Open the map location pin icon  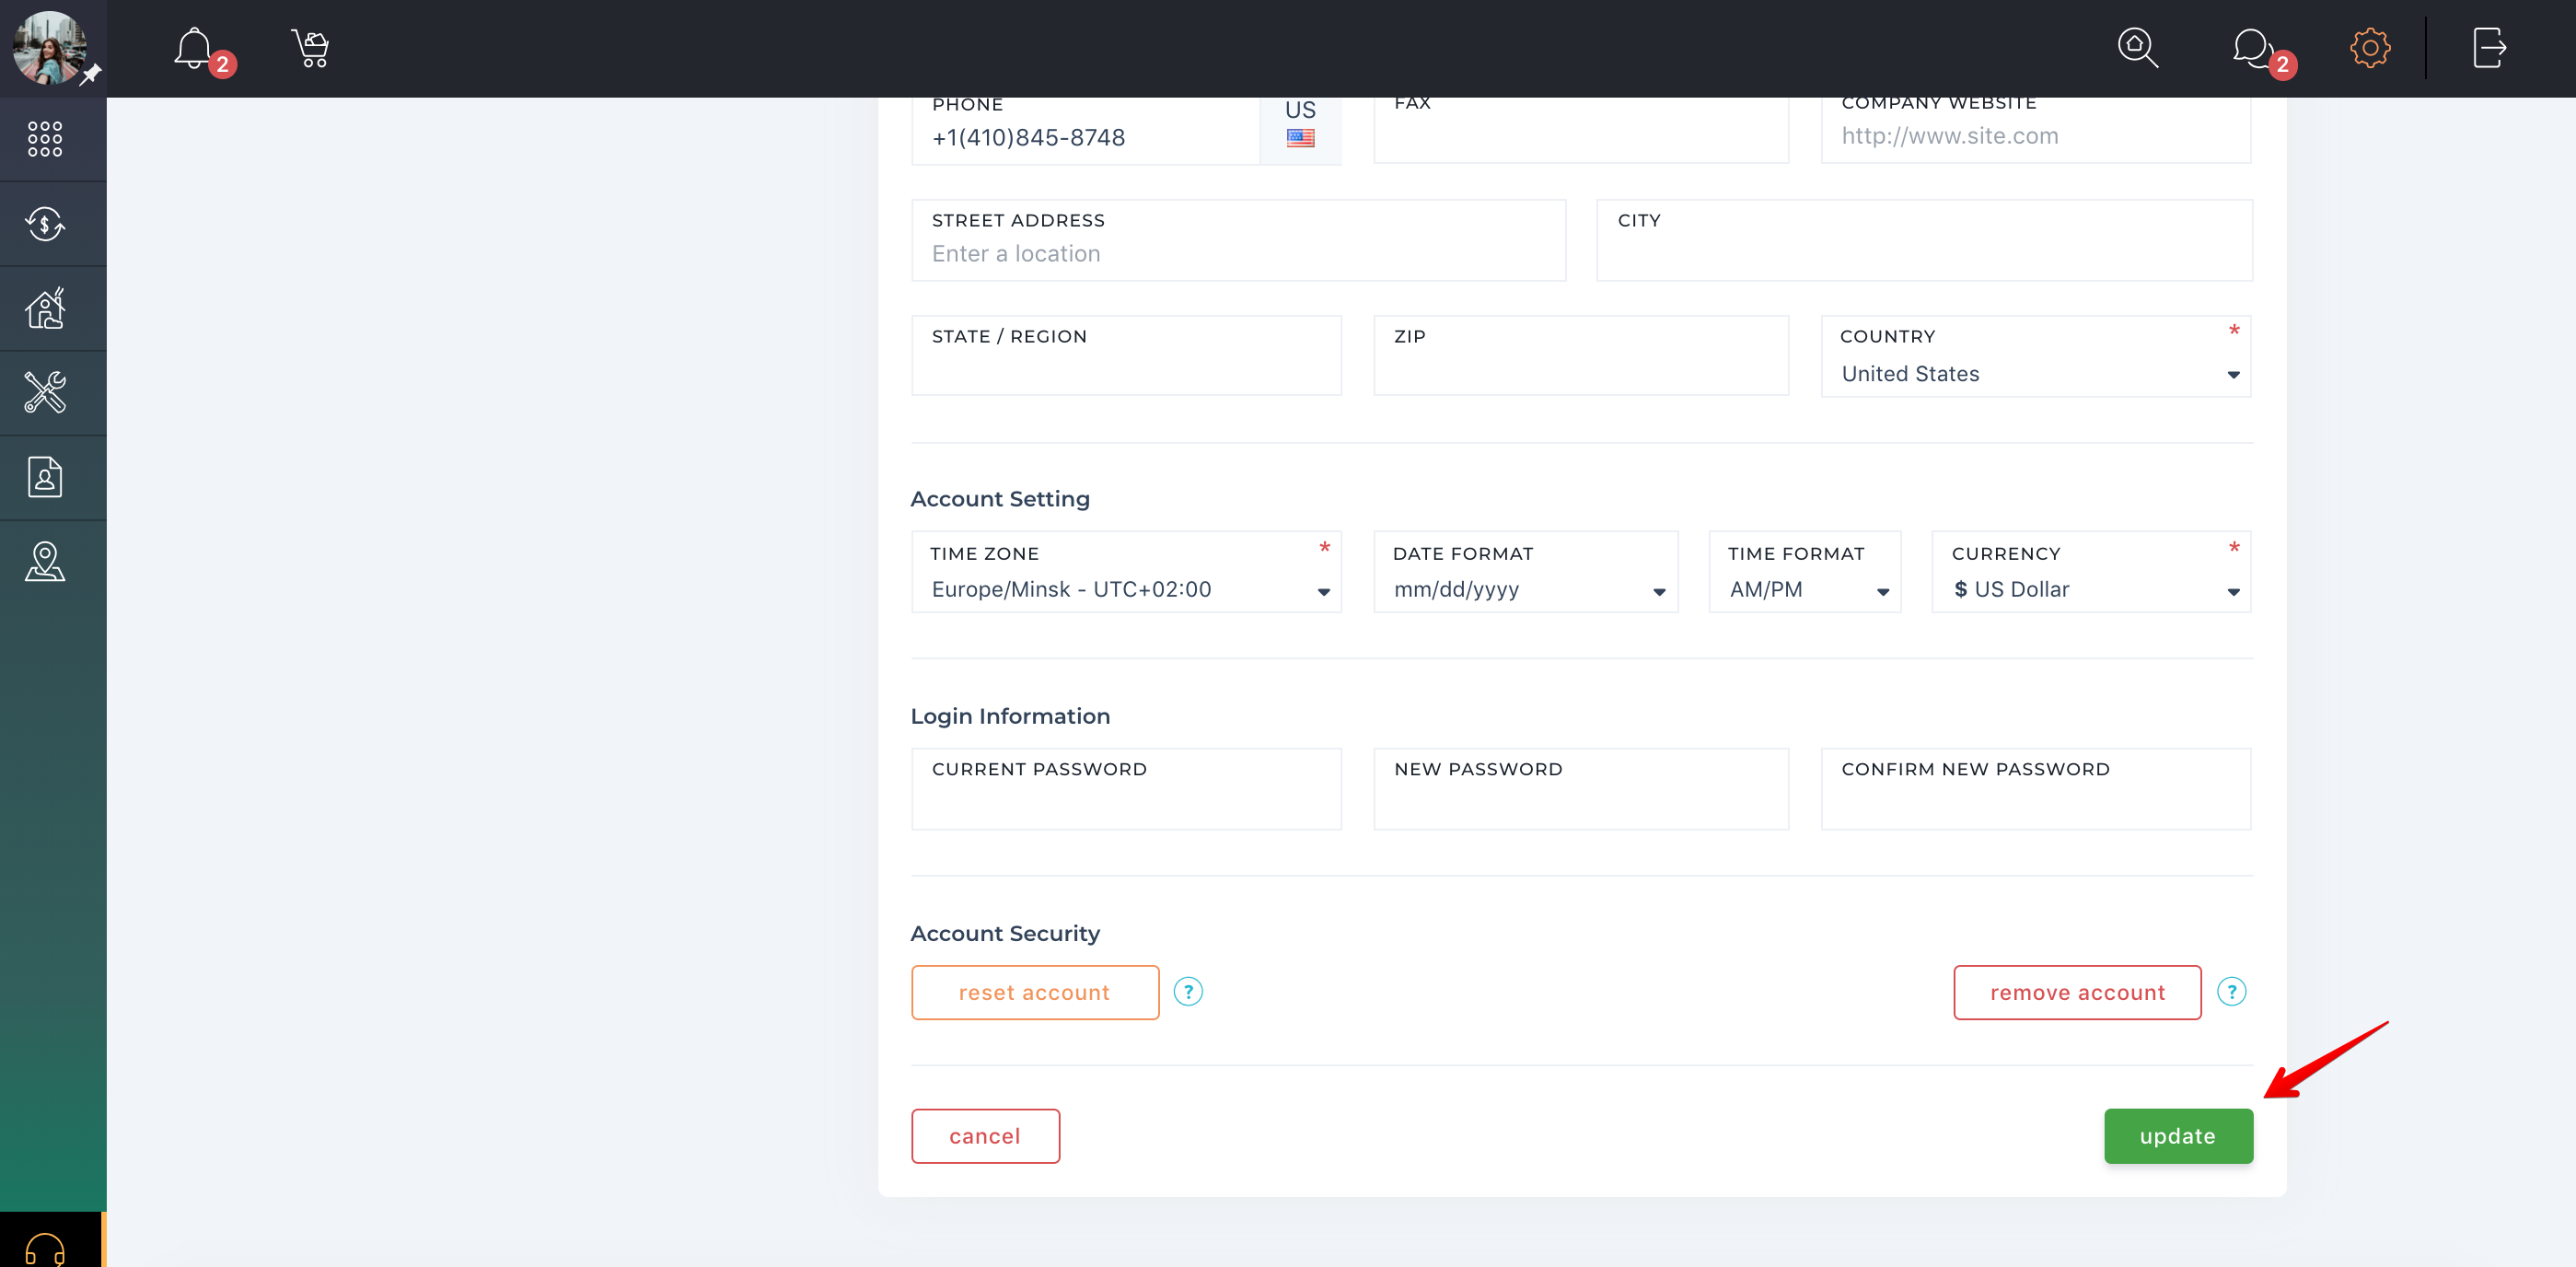tap(45, 562)
